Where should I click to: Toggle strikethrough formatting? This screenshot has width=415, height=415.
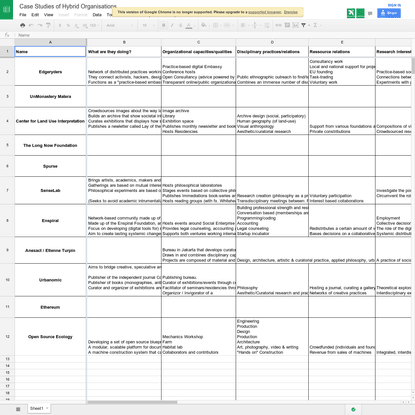click(x=180, y=25)
